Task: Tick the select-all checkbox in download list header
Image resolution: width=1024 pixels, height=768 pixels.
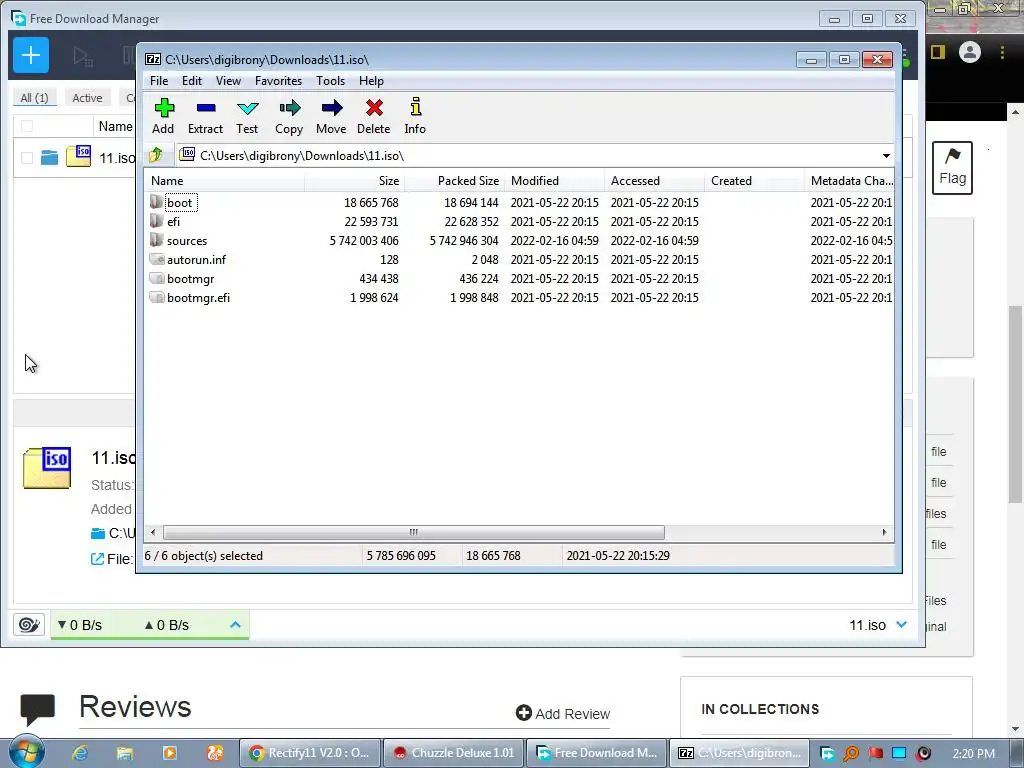Action: tap(27, 126)
